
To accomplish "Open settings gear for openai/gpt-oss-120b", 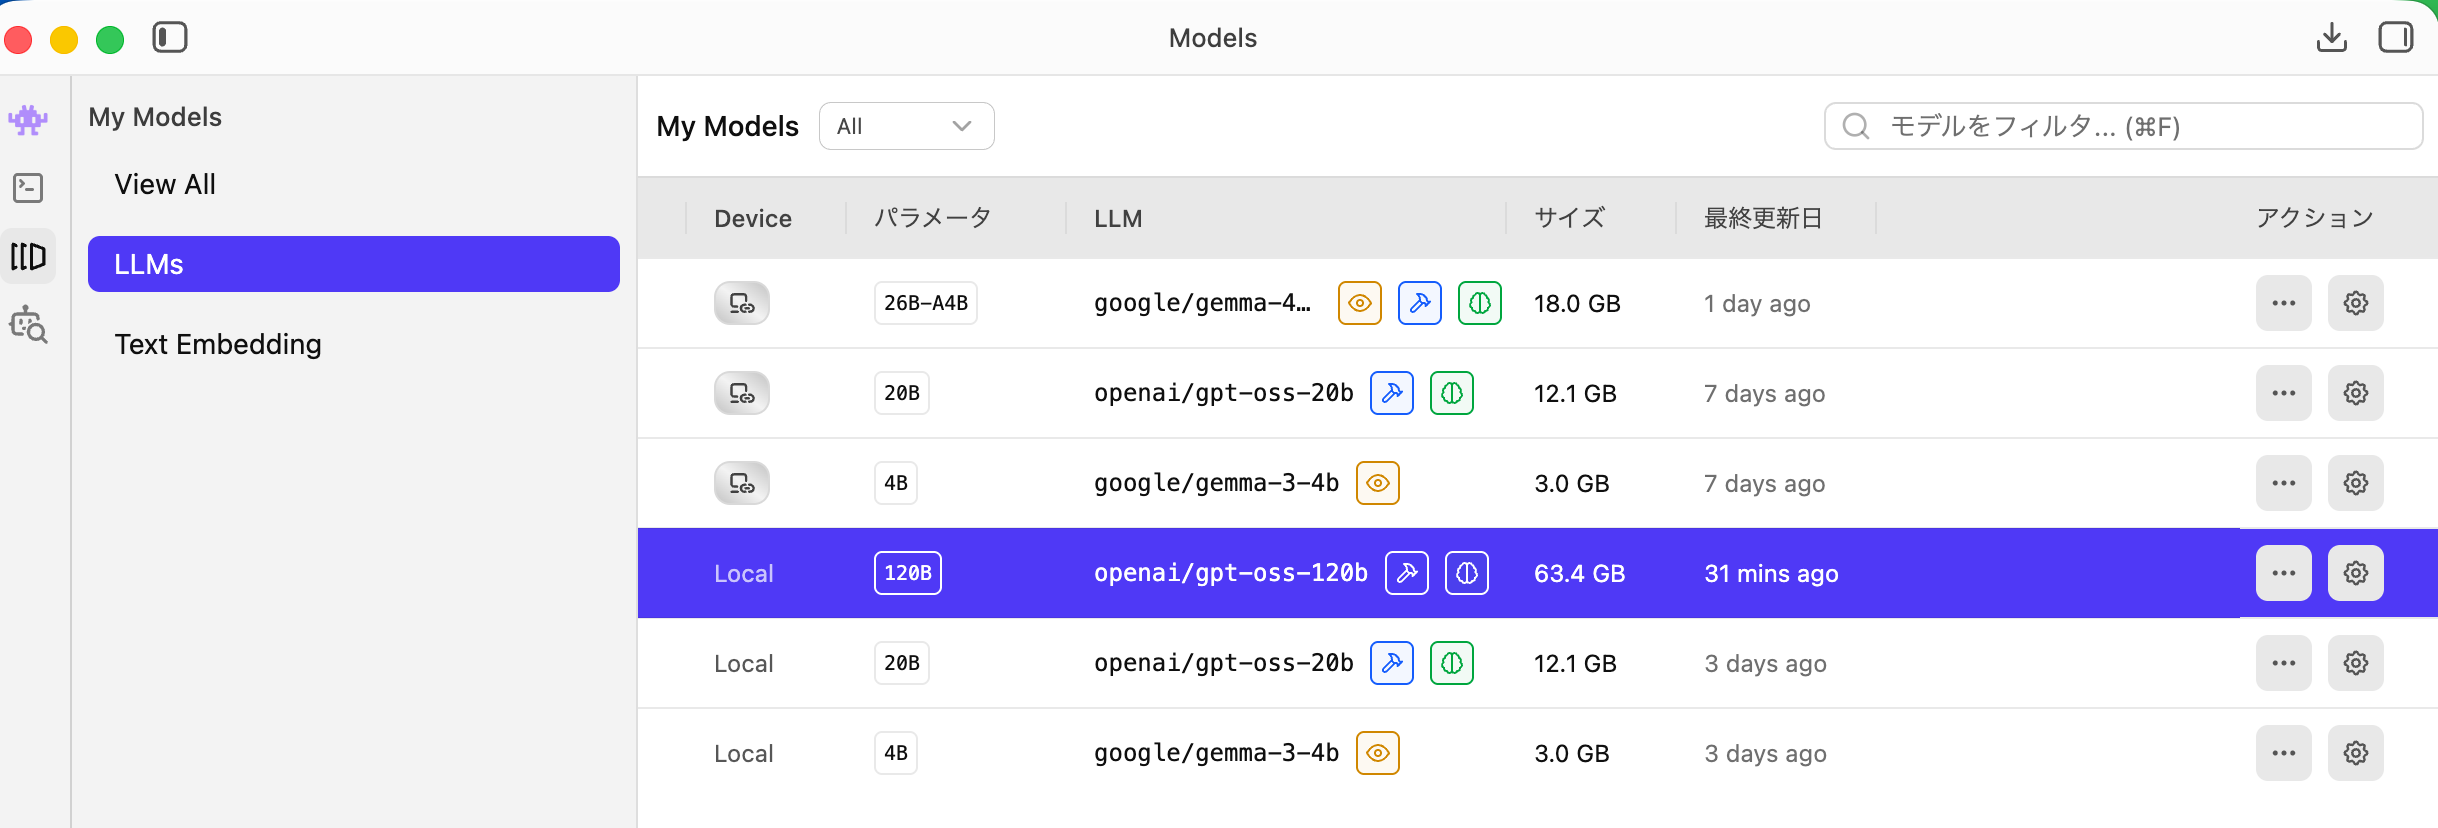I will pyautogui.click(x=2355, y=573).
